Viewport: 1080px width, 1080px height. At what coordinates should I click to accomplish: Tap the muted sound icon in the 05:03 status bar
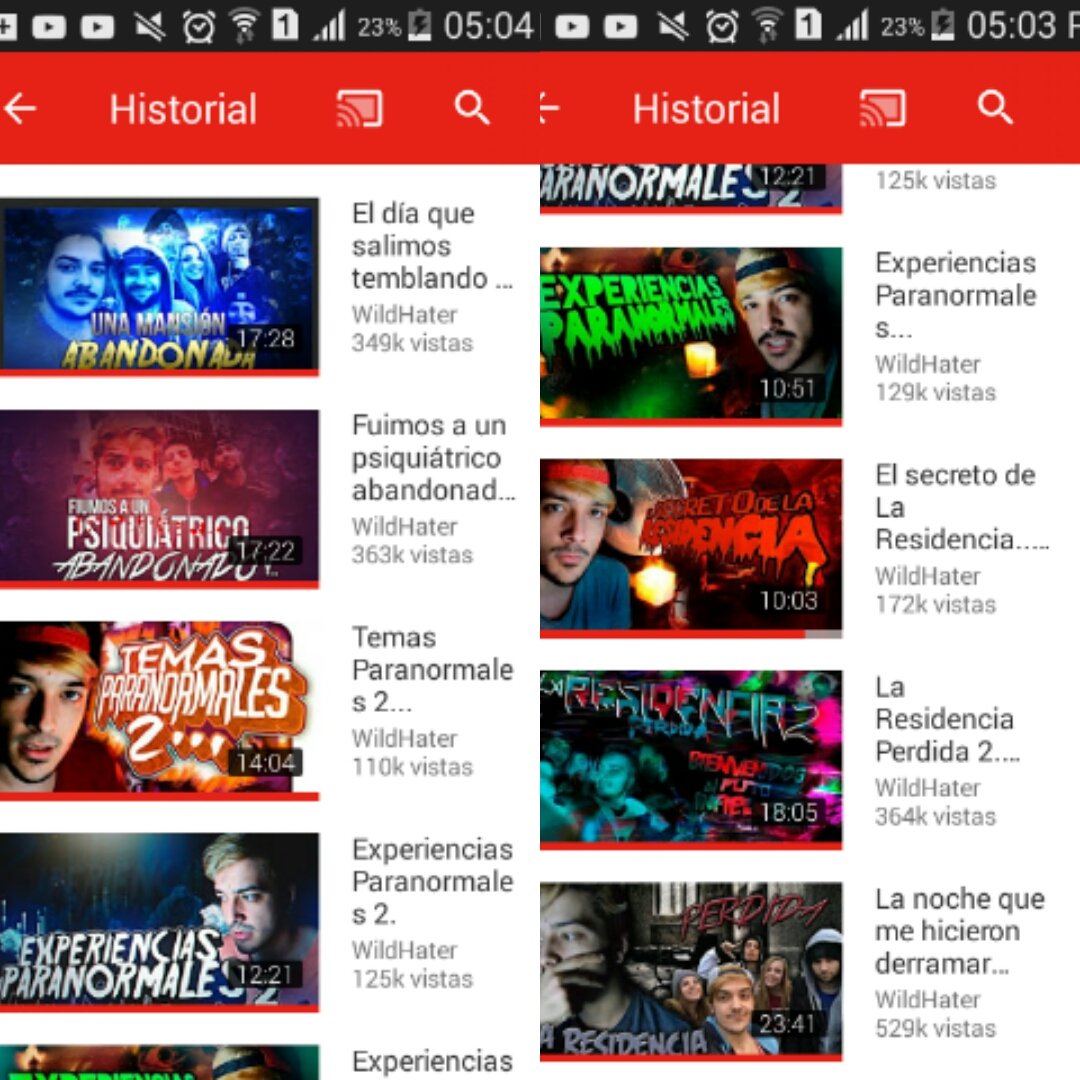(673, 26)
